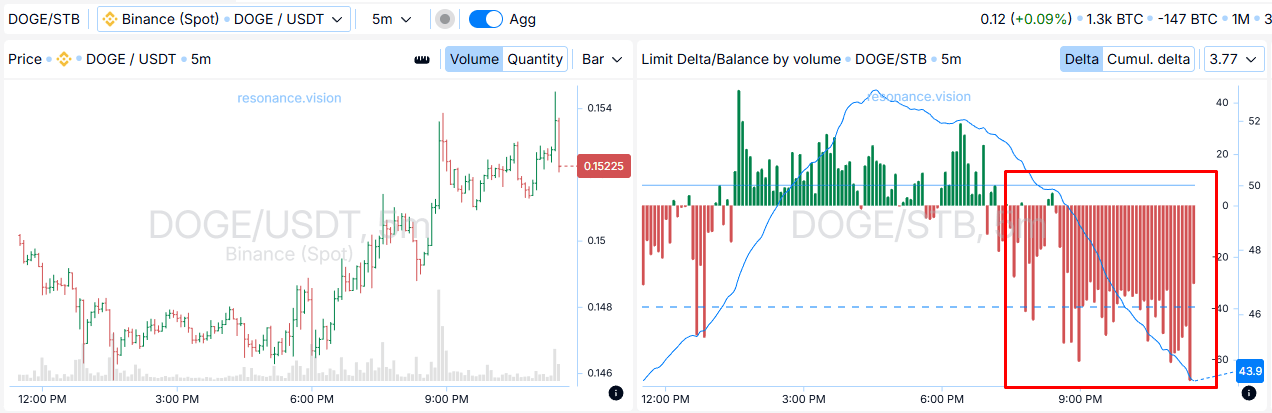Open info icon under the price chart
1272x413 pixels.
pos(615,394)
